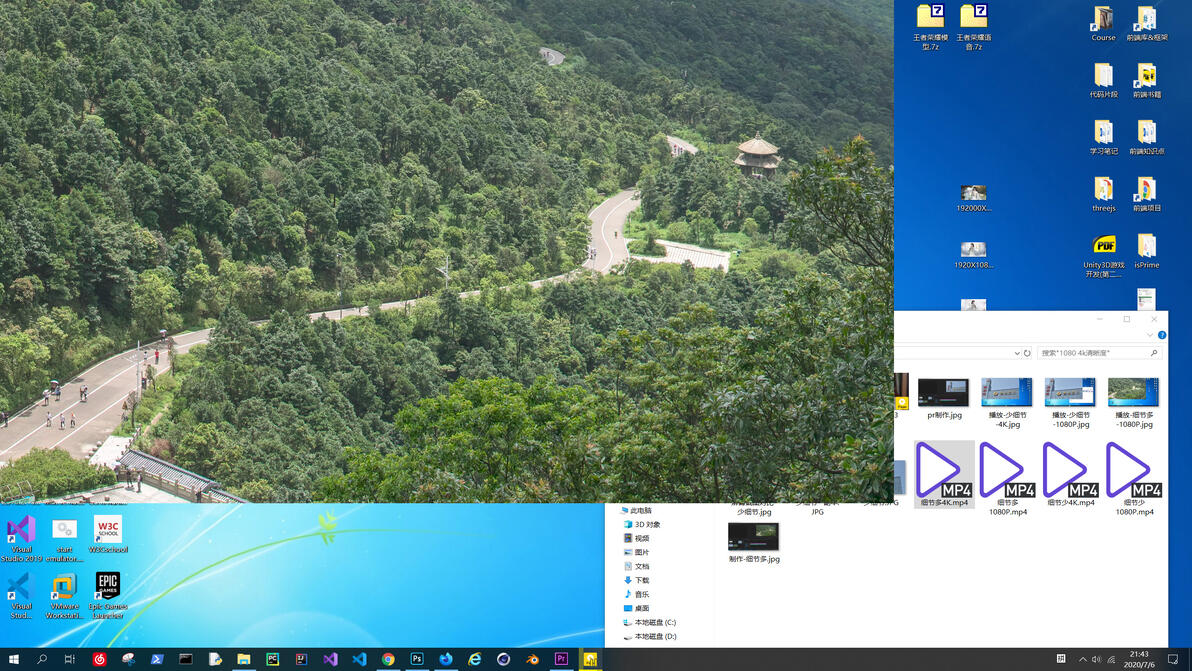Select threejs folder on desktop

pyautogui.click(x=1103, y=195)
